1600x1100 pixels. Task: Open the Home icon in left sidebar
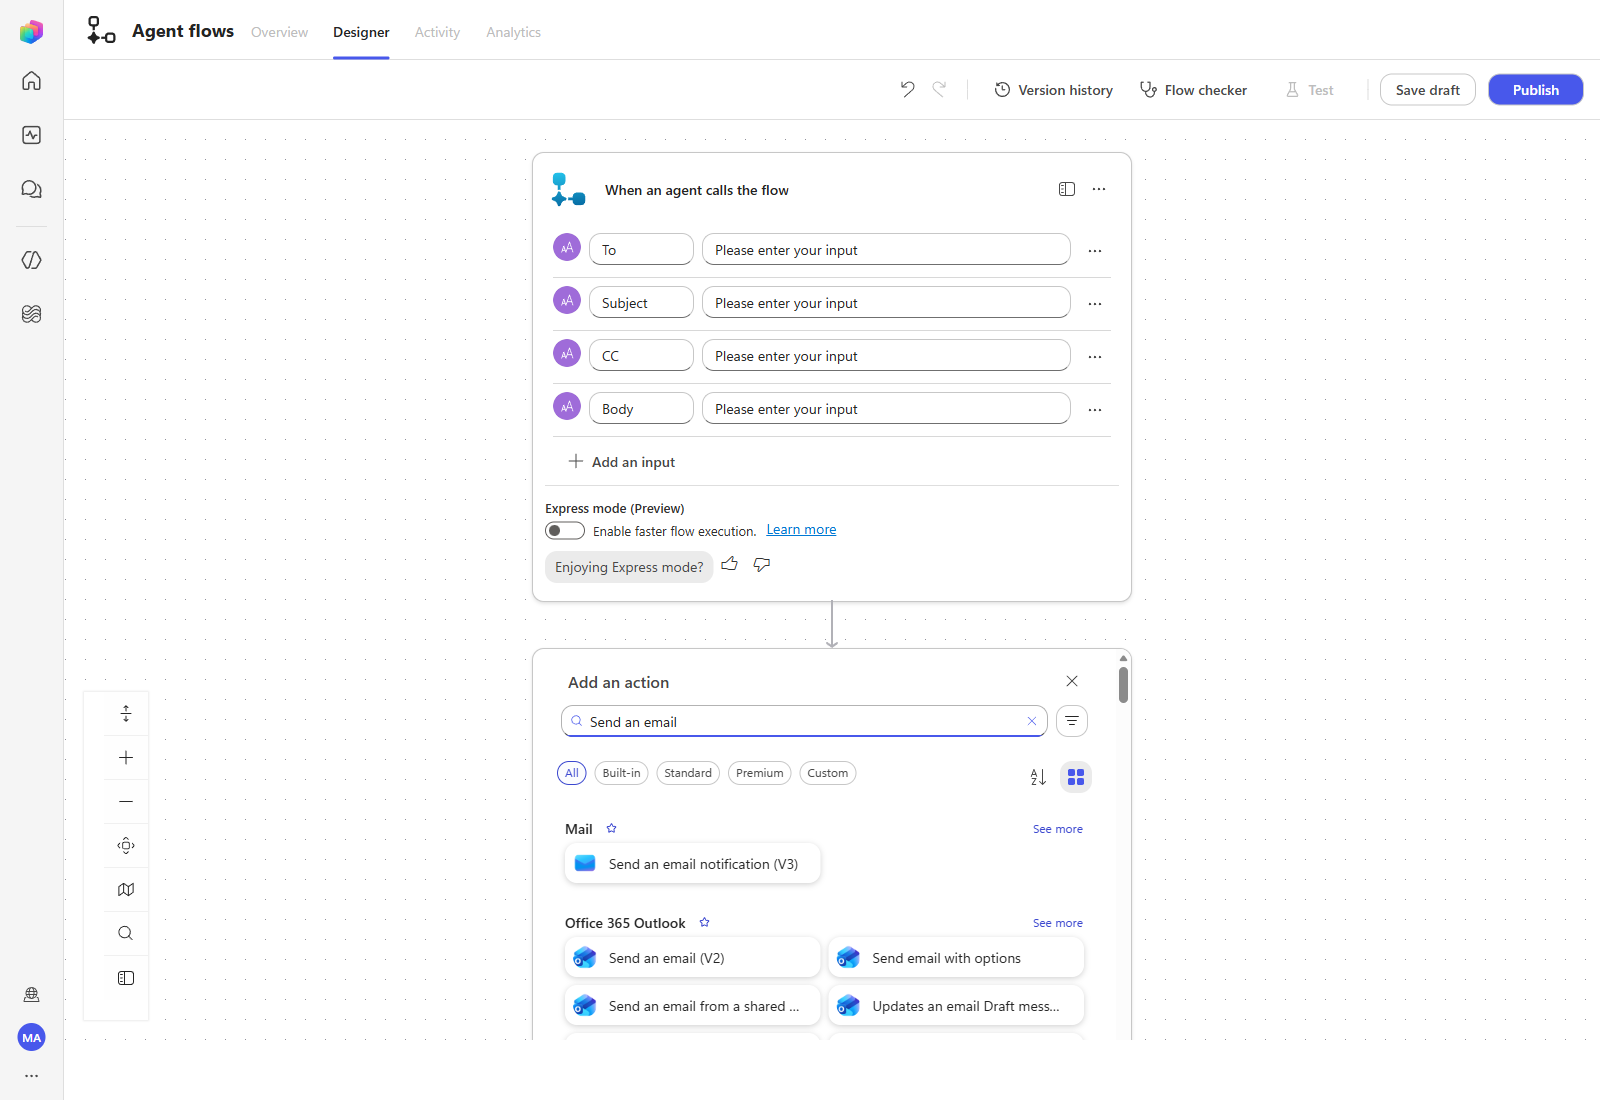(31, 81)
